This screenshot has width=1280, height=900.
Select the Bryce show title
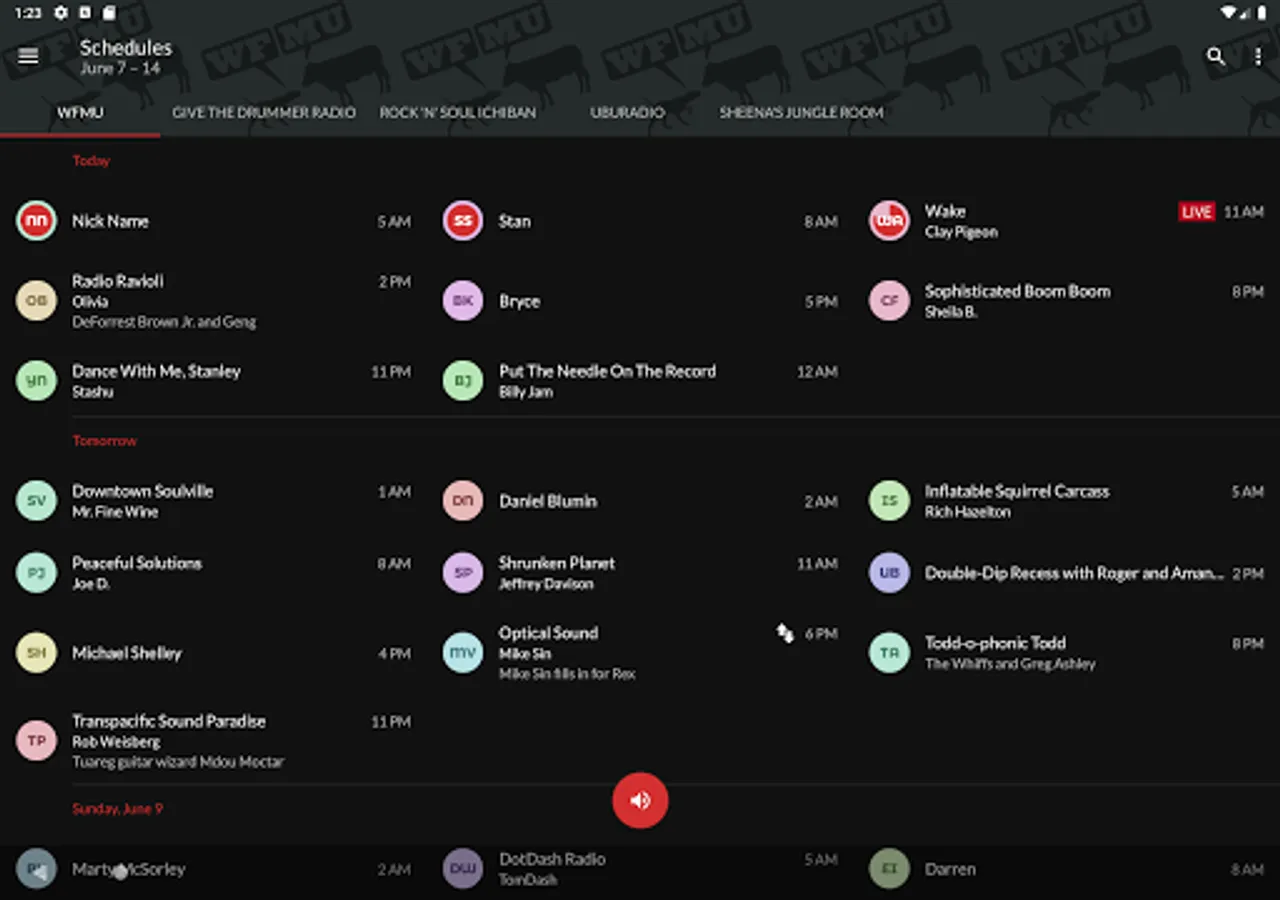(519, 301)
